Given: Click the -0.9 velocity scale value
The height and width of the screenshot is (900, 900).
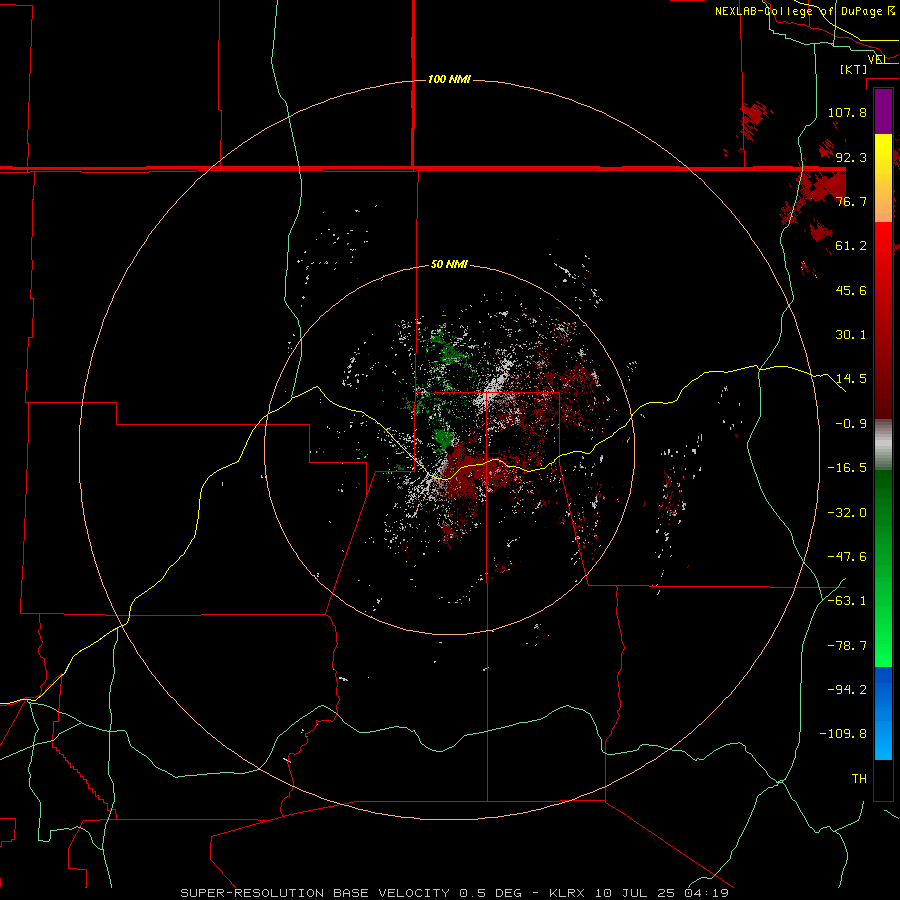Looking at the screenshot, I should (x=851, y=424).
